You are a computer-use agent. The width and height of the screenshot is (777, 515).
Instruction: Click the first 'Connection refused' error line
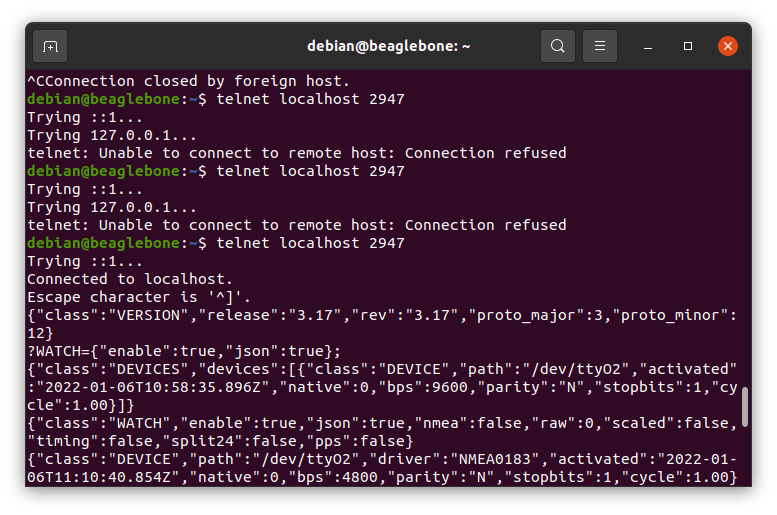[296, 153]
